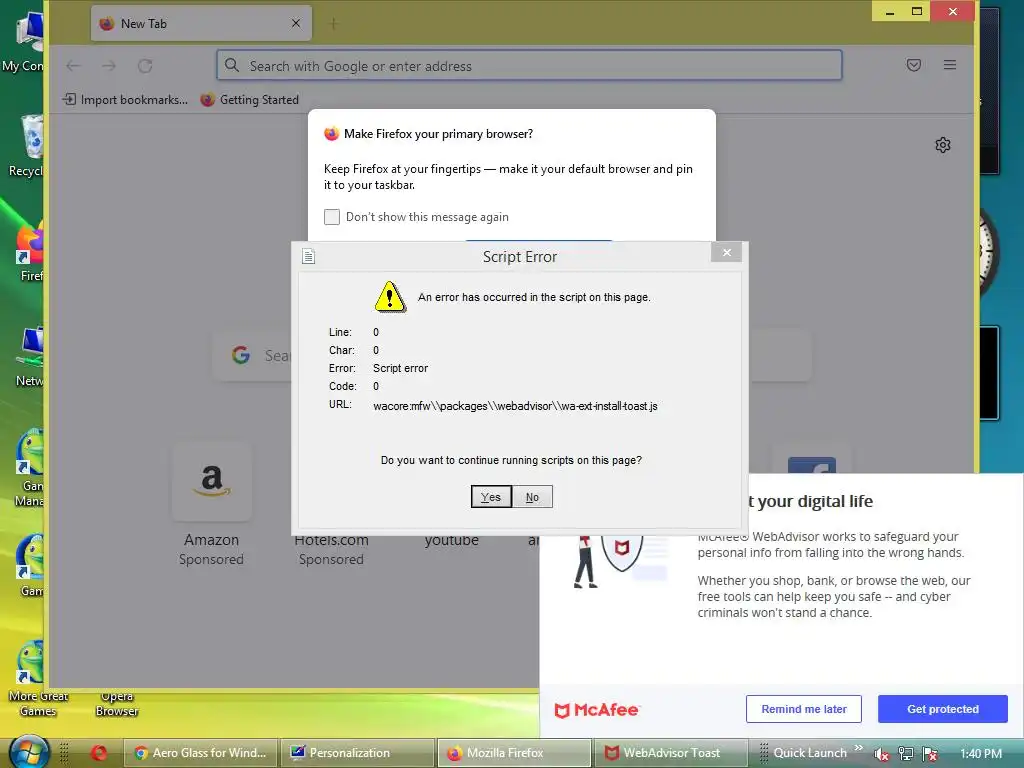Screen dimensions: 1024x768
Task: Maximize the Firefox window
Action: coord(917,11)
